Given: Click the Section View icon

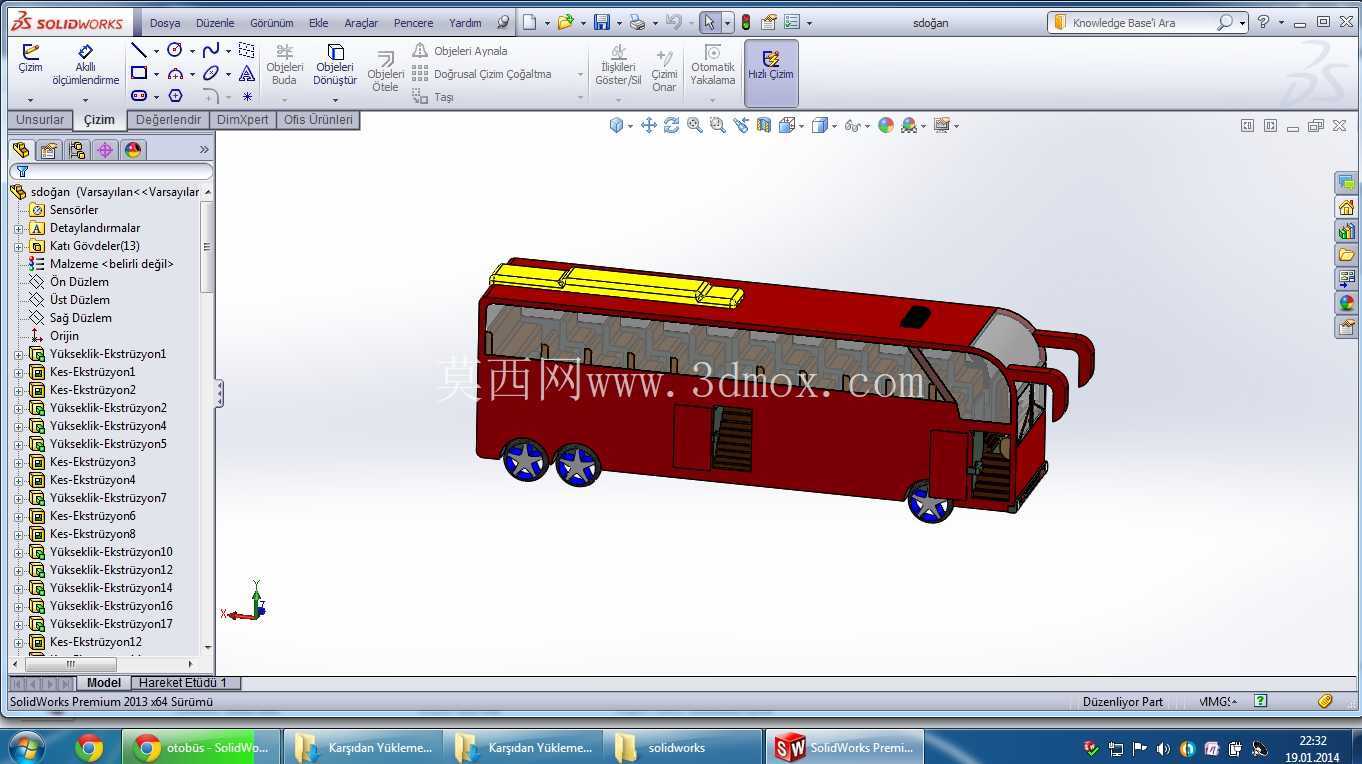Looking at the screenshot, I should 764,125.
